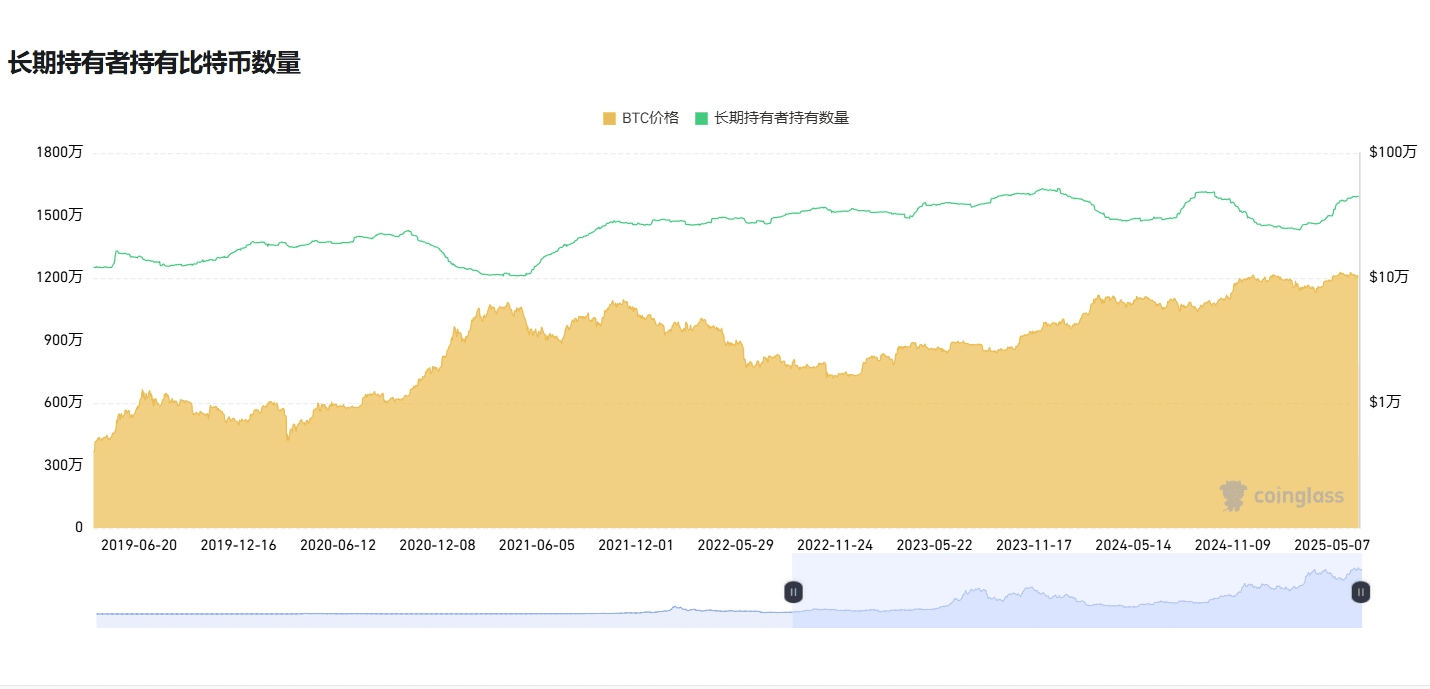Click the green long-term holder legend swatch
This screenshot has height=689, width=1430.
[x=702, y=118]
